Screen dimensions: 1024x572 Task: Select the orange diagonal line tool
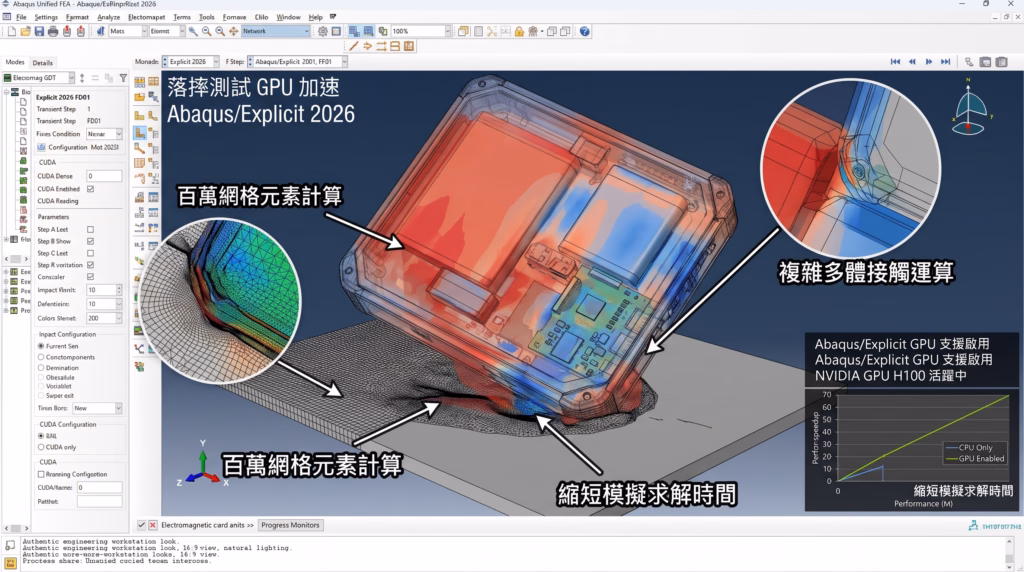click(353, 46)
